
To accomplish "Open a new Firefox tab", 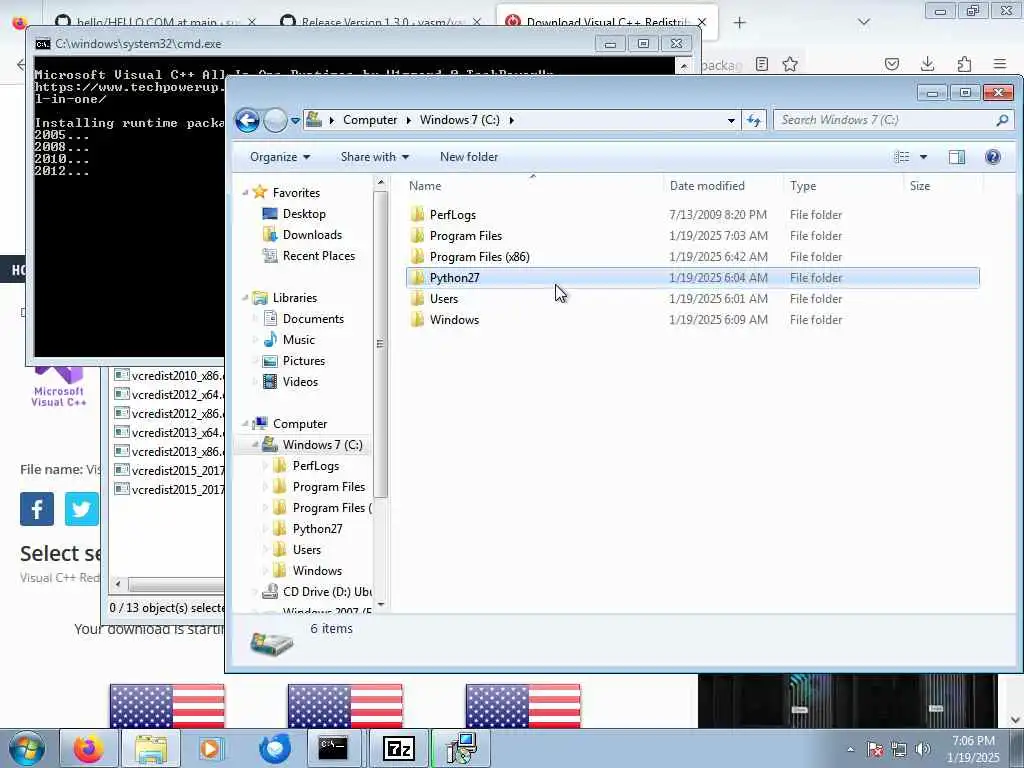I will point(739,23).
